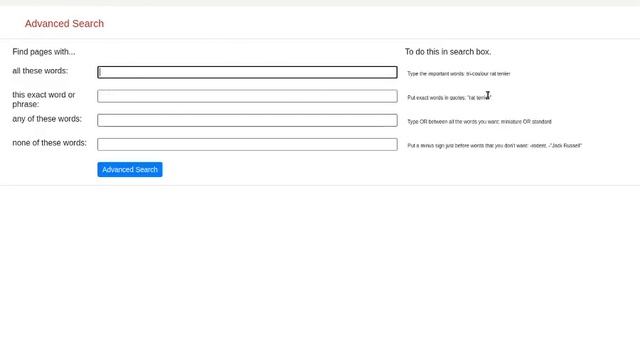Click the 'any of these words:' label

(x=47, y=119)
